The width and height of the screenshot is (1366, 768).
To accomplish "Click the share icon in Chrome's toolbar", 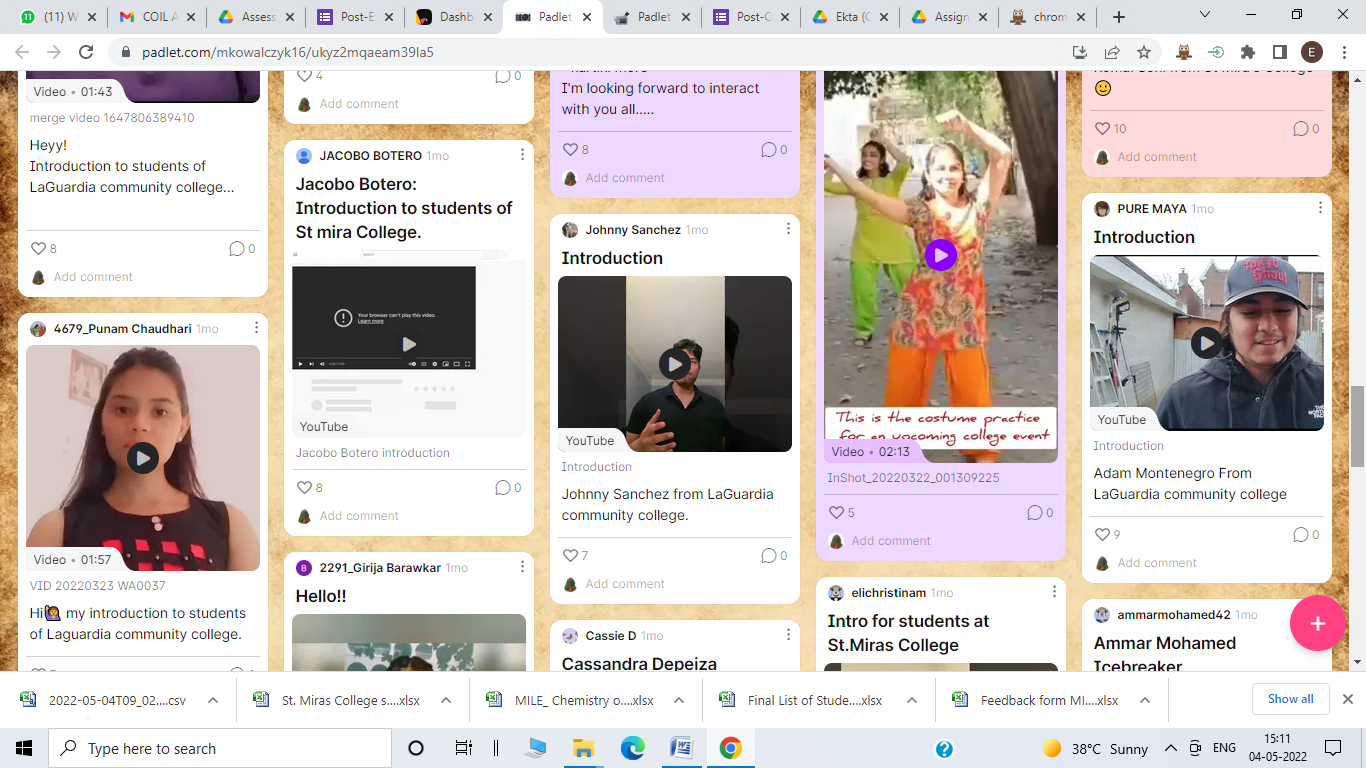I will [1111, 50].
